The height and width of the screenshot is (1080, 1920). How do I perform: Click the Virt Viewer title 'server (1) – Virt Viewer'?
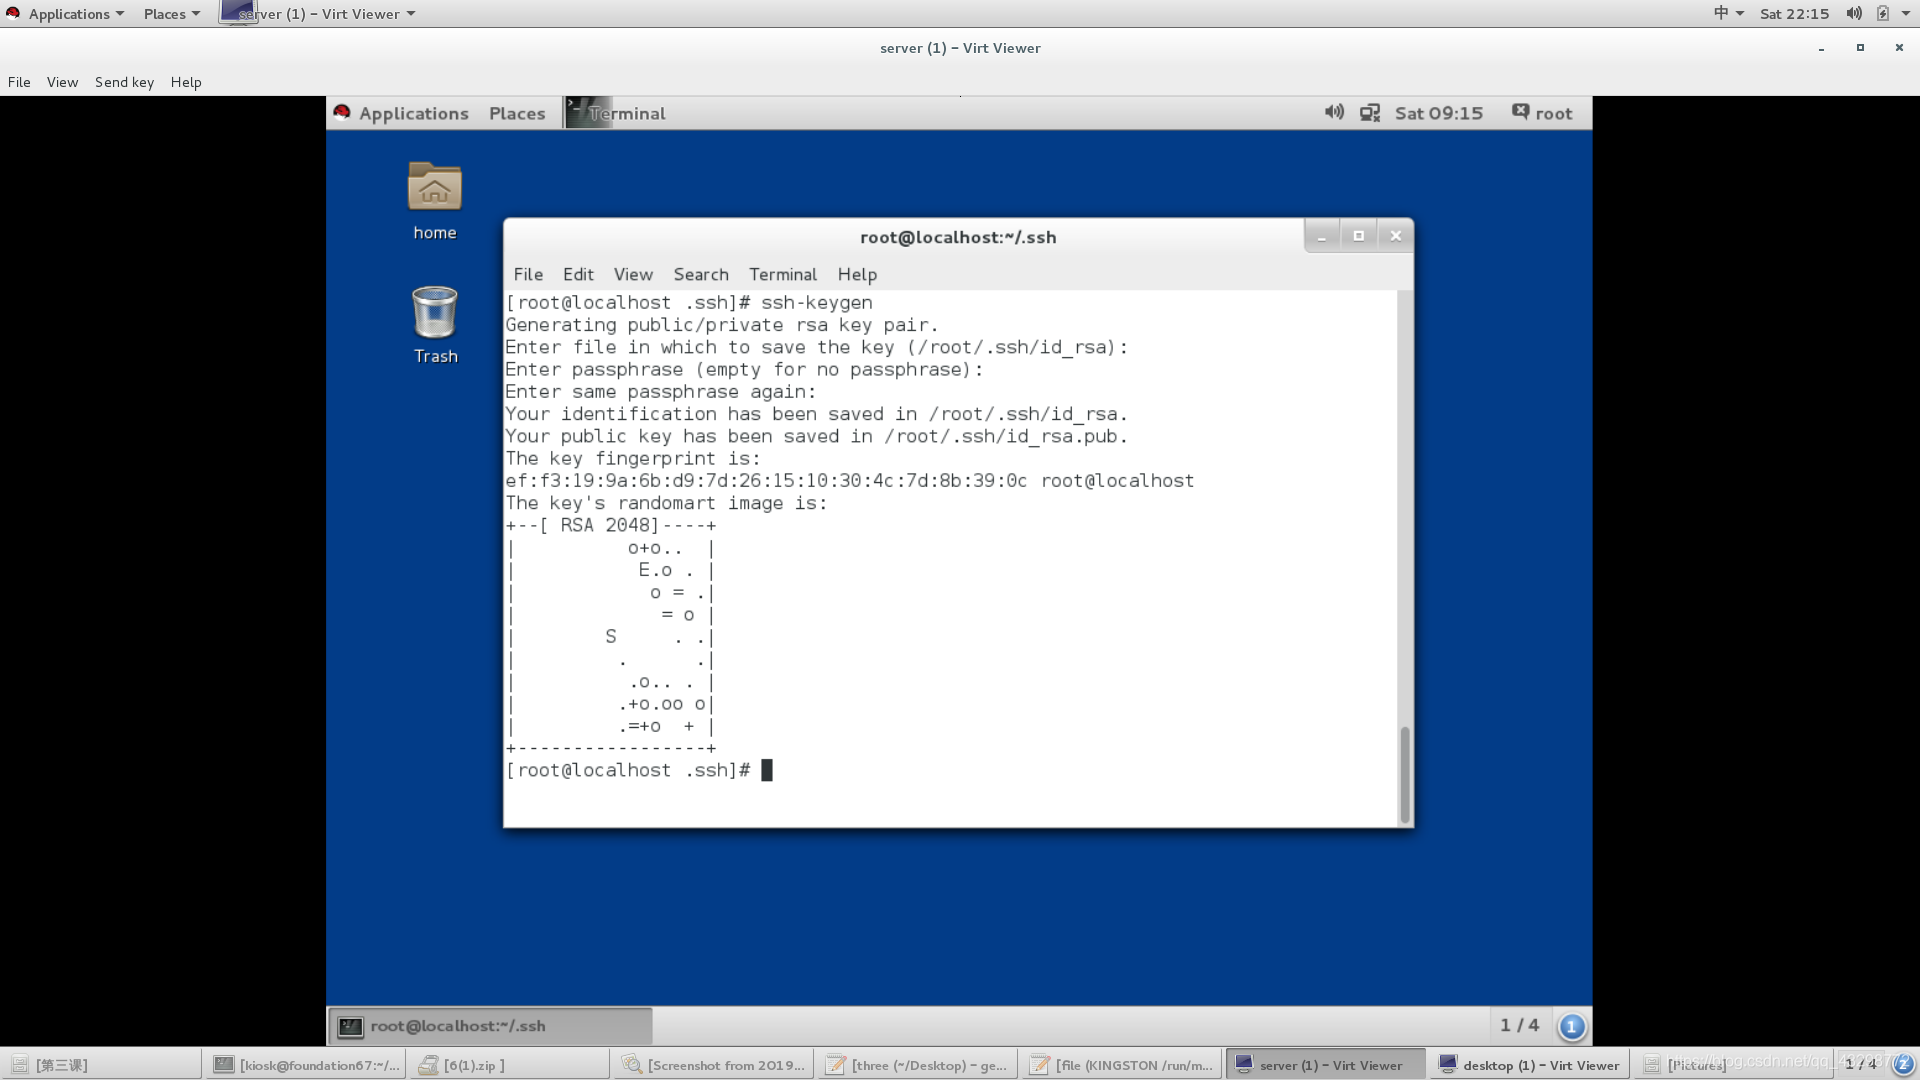(x=960, y=48)
